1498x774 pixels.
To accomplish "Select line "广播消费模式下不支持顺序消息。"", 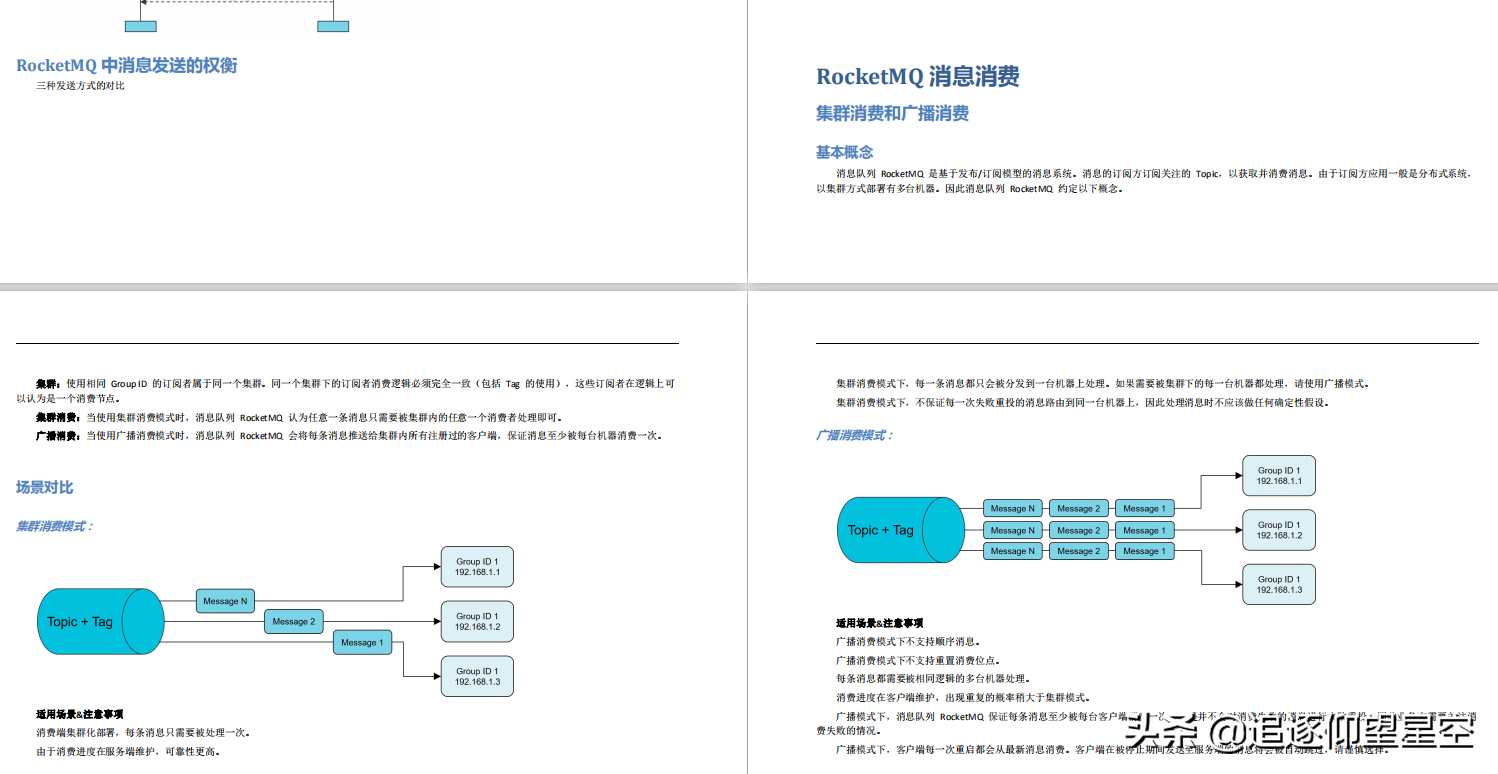I will coord(908,642).
